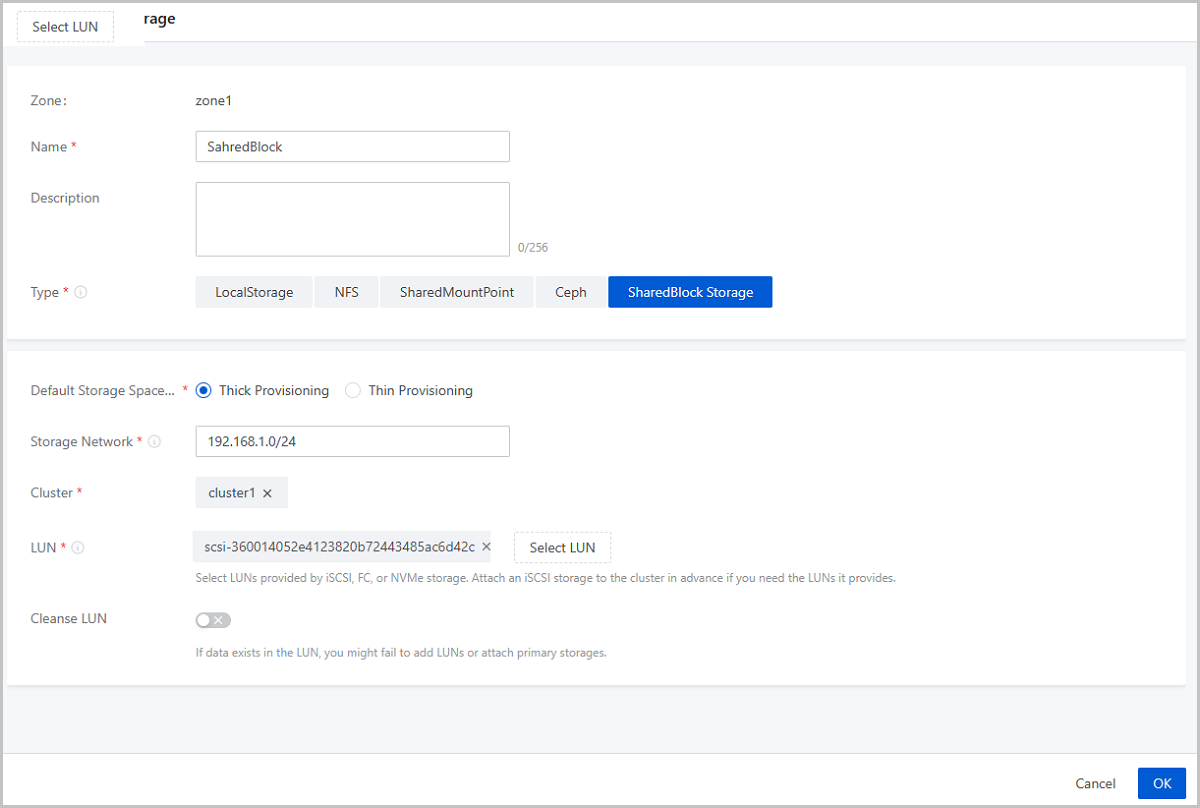The image size is (1200, 808).
Task: Click the top-left Select LUN button
Action: [65, 27]
